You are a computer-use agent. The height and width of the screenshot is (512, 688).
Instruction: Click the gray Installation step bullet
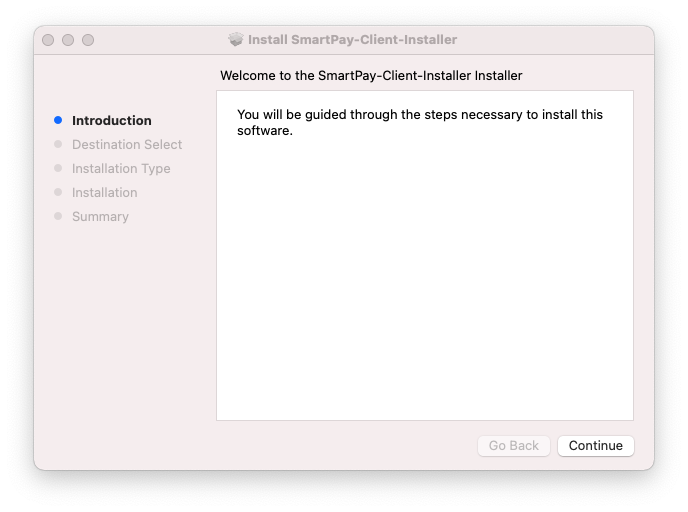pos(58,192)
